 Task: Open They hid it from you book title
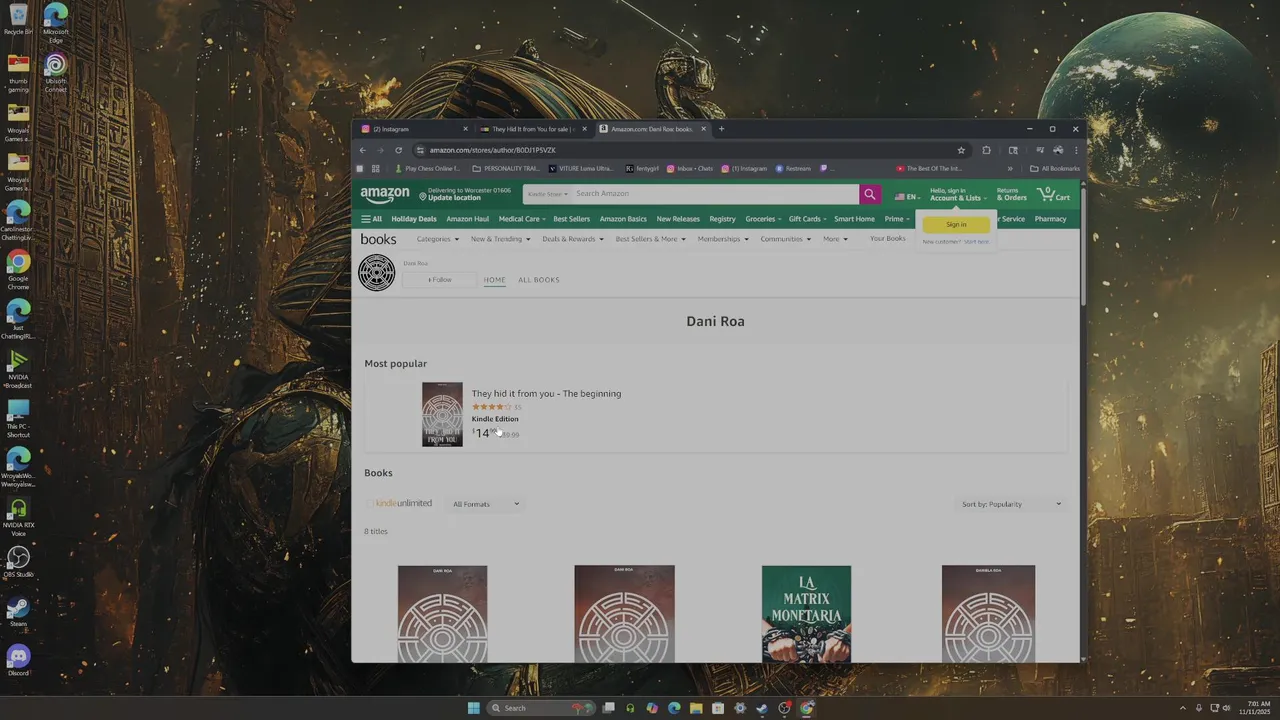[x=546, y=394]
